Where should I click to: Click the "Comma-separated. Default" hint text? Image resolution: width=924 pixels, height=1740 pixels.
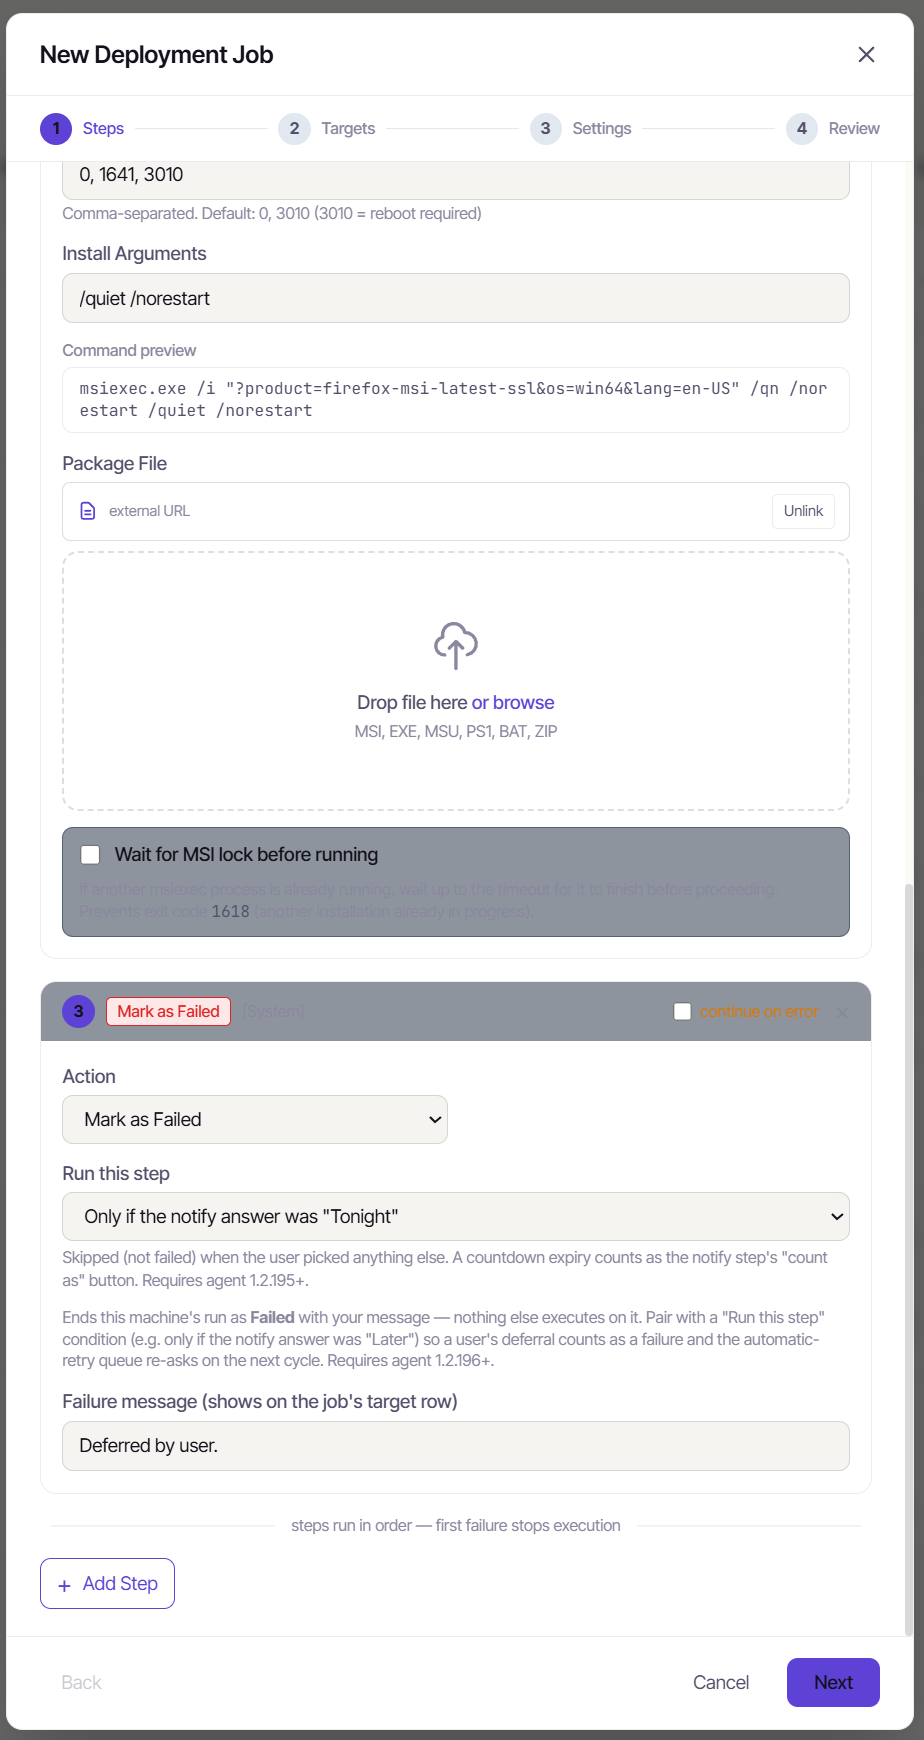pyautogui.click(x=272, y=213)
